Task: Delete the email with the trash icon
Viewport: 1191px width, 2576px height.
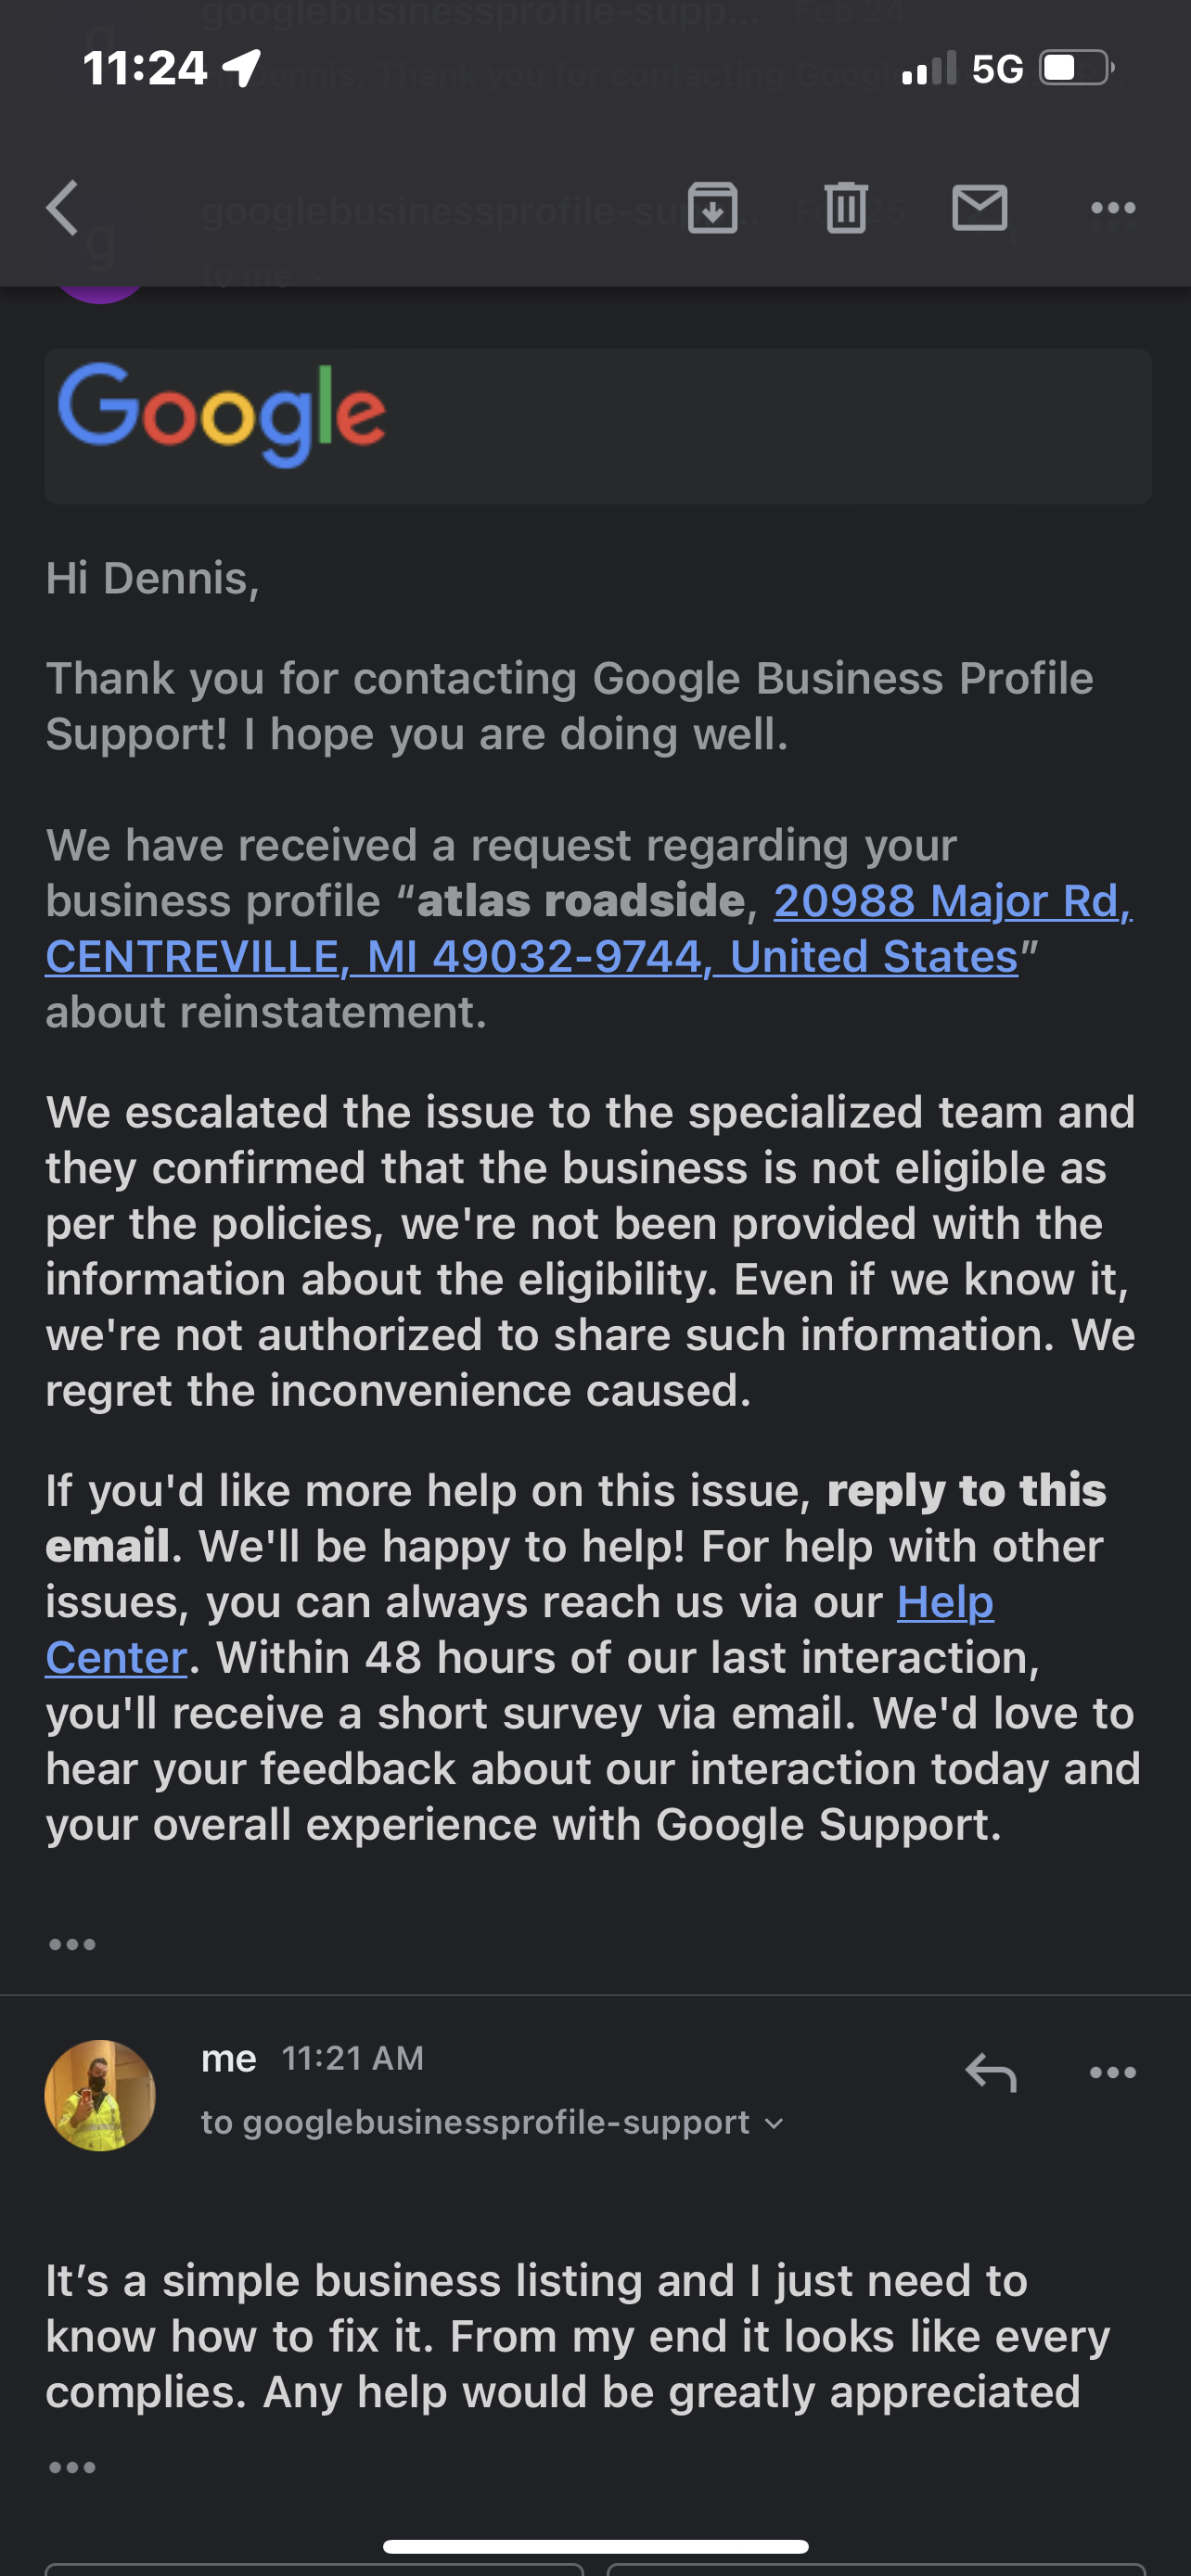Action: tap(845, 208)
